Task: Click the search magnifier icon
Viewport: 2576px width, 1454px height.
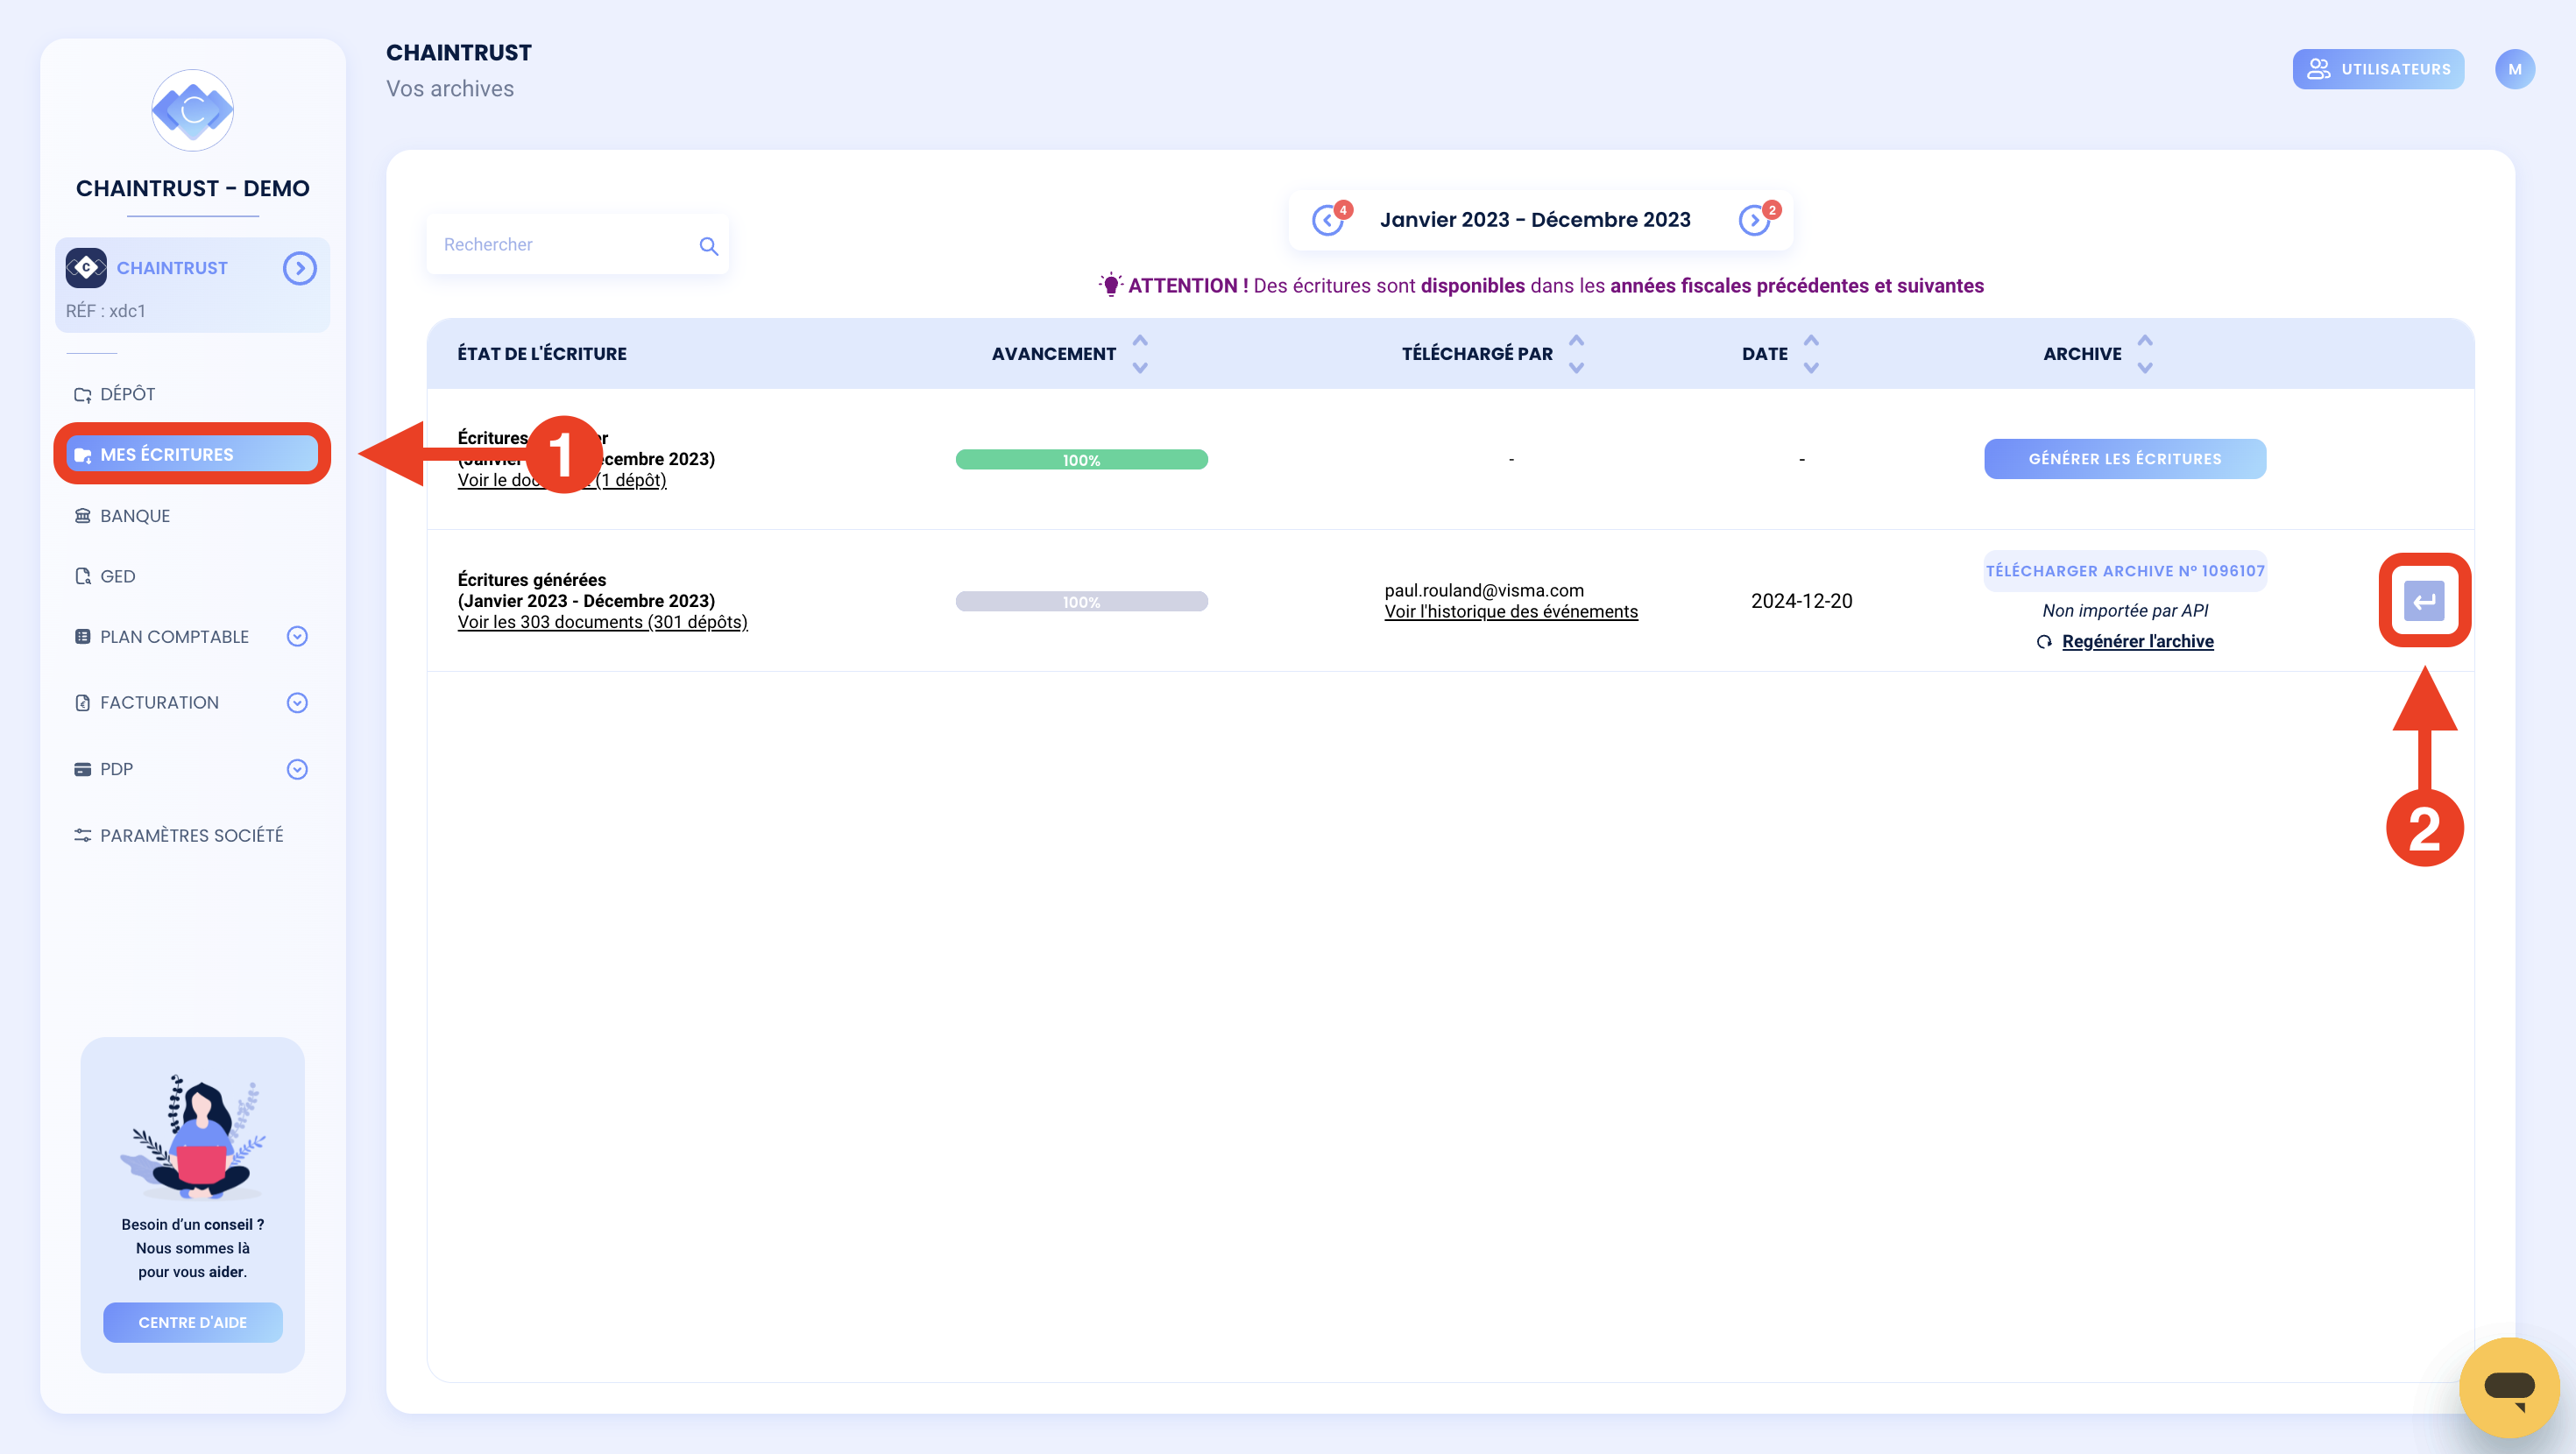Action: pyautogui.click(x=709, y=246)
